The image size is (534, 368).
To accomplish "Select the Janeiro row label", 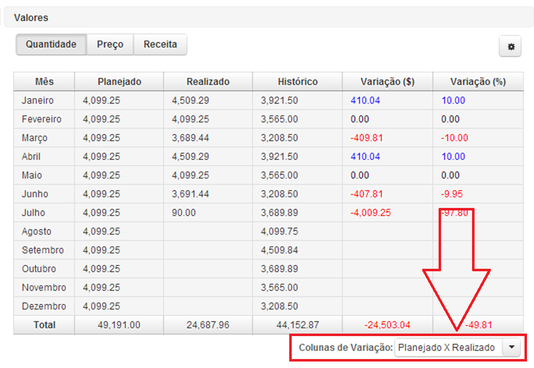I will coord(37,100).
